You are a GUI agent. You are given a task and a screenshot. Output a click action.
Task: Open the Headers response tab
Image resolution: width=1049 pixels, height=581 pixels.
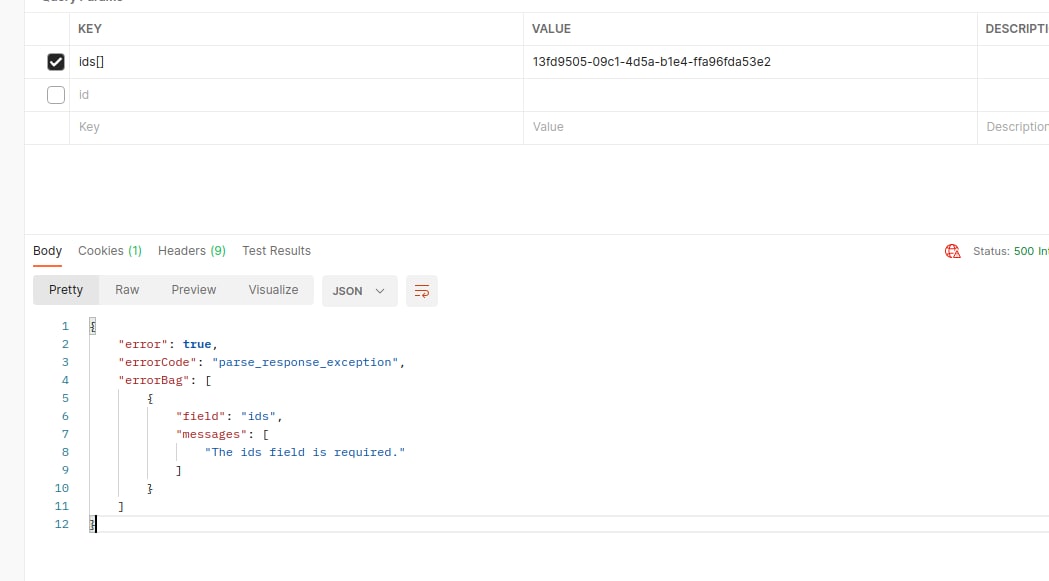[x=191, y=251]
